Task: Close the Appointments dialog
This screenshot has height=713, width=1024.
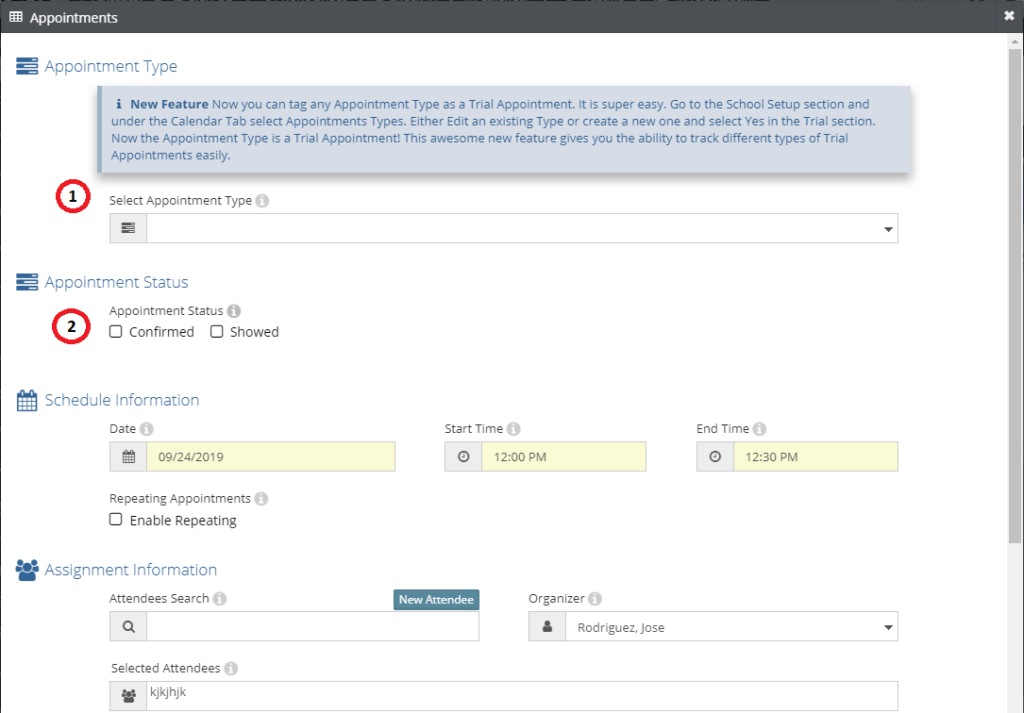Action: [1009, 16]
